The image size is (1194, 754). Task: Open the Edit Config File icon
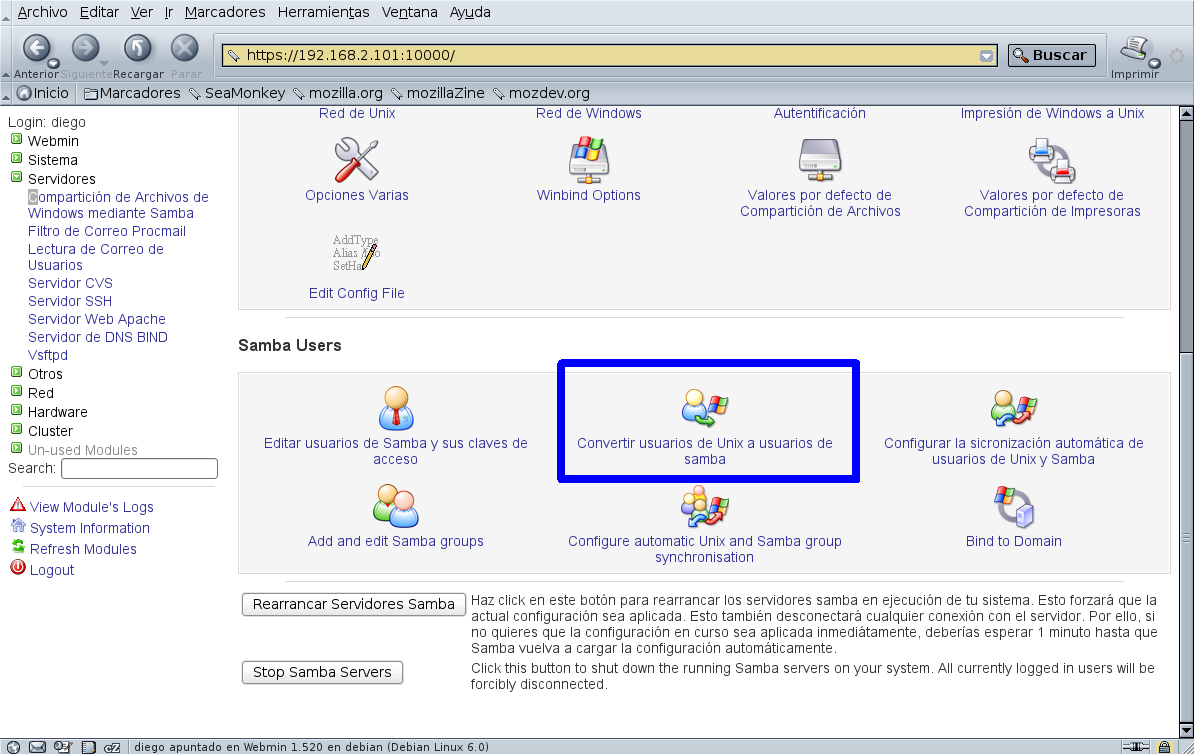coord(356,253)
